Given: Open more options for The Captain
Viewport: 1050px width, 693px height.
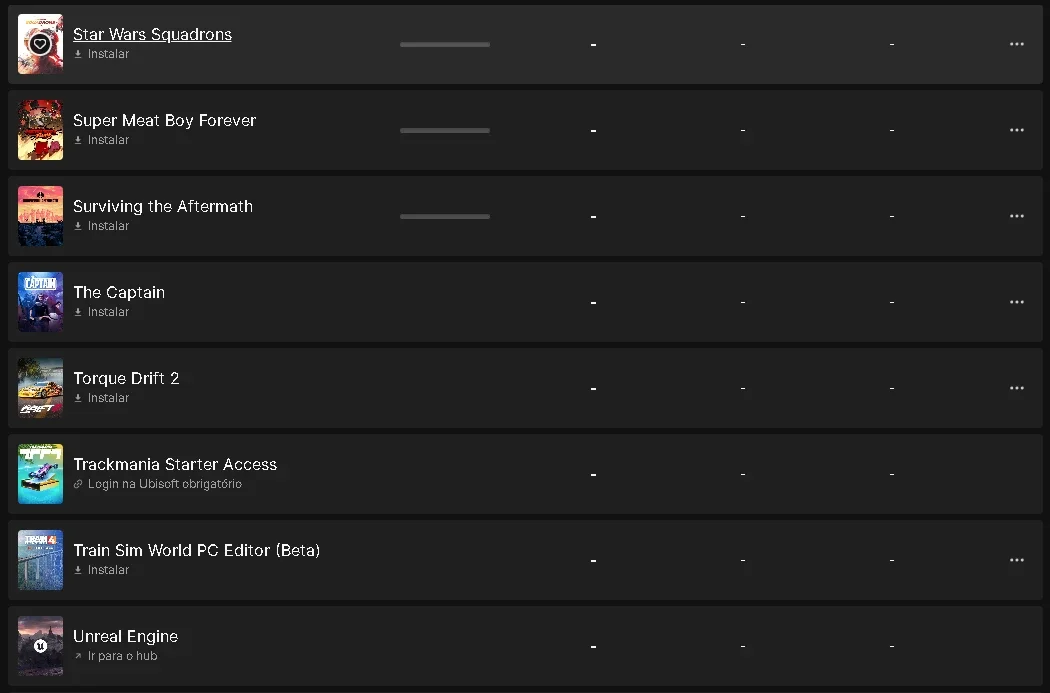Looking at the screenshot, I should [1017, 302].
